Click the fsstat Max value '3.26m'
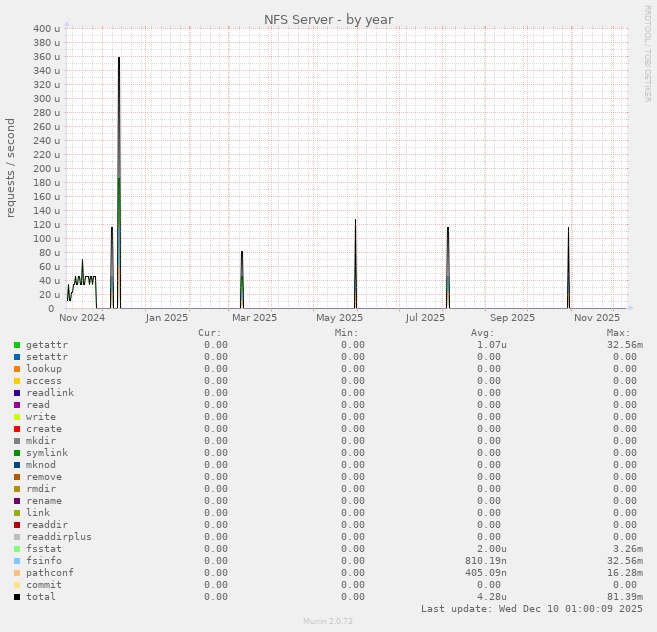The image size is (657, 632). pos(628,549)
